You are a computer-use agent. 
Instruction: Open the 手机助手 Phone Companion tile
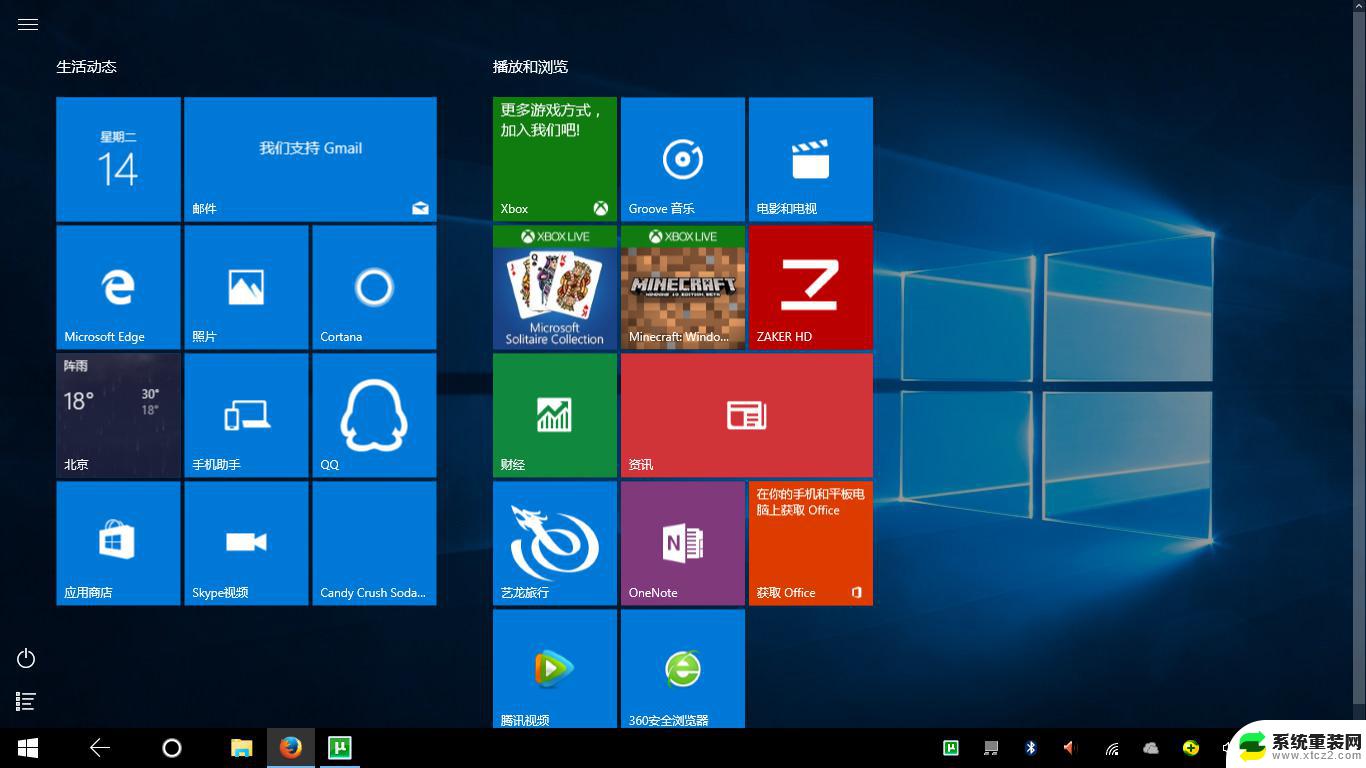coord(246,415)
